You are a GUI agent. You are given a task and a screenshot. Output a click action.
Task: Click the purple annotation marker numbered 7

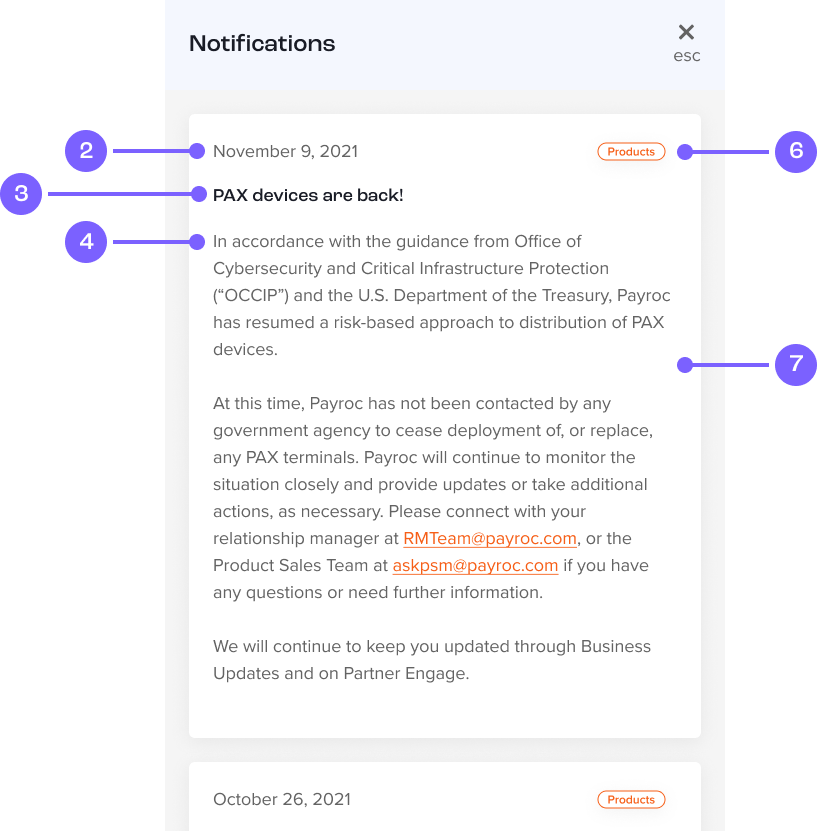796,365
